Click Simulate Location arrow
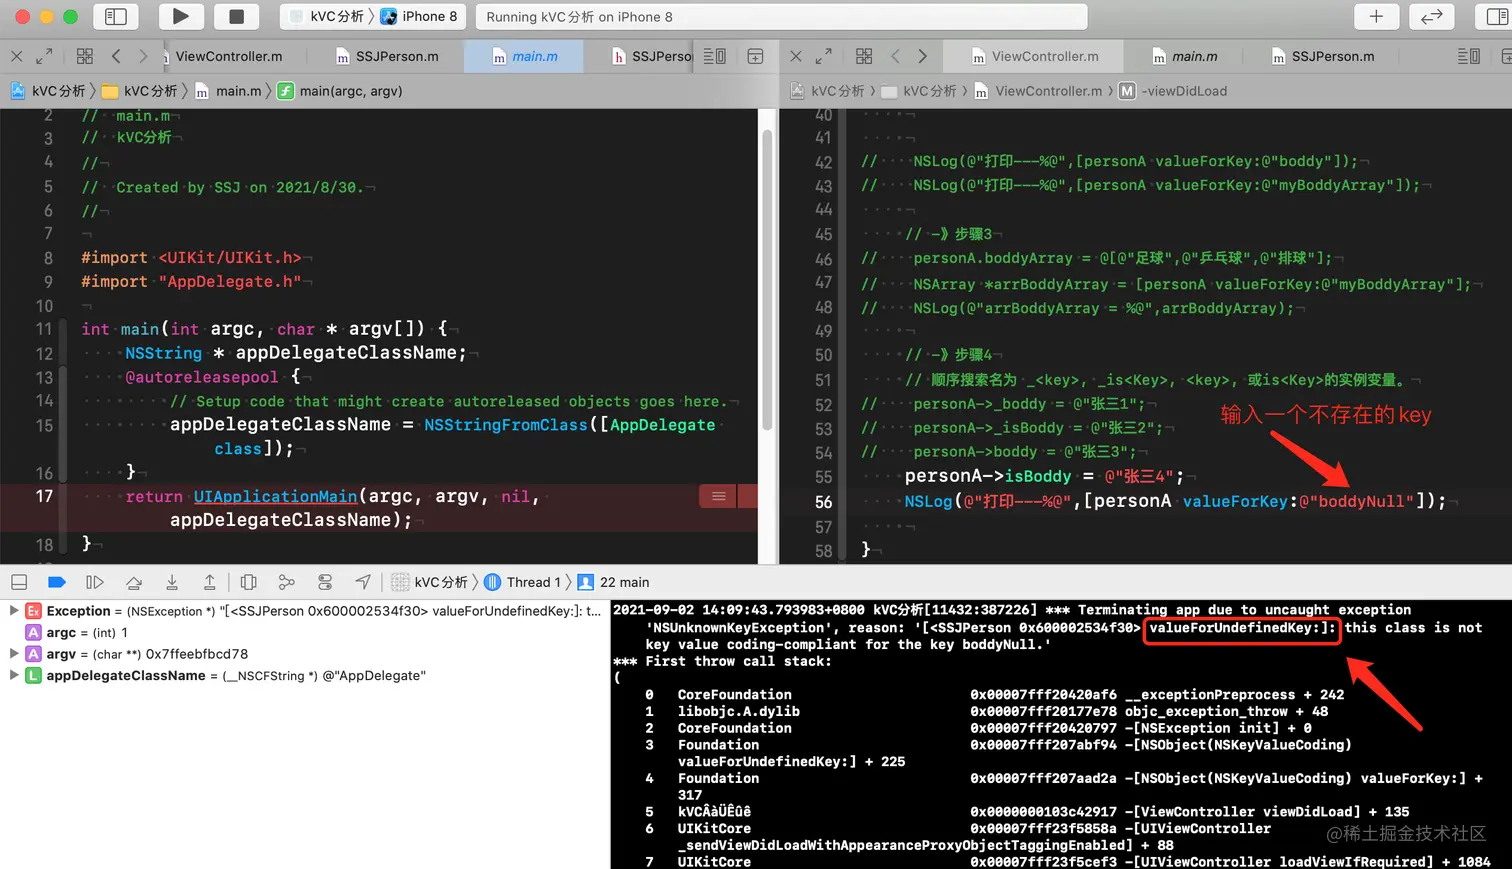Image resolution: width=1512 pixels, height=869 pixels. 363,582
